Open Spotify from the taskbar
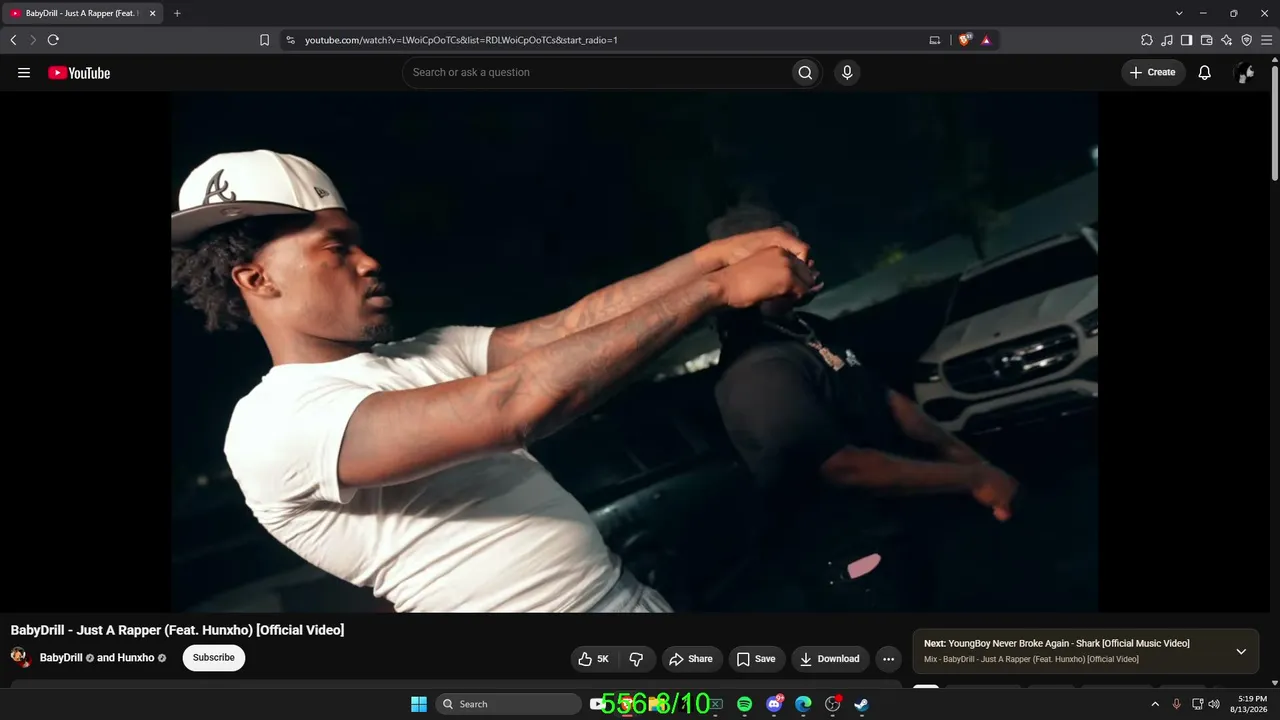This screenshot has height=720, width=1280. (x=745, y=704)
